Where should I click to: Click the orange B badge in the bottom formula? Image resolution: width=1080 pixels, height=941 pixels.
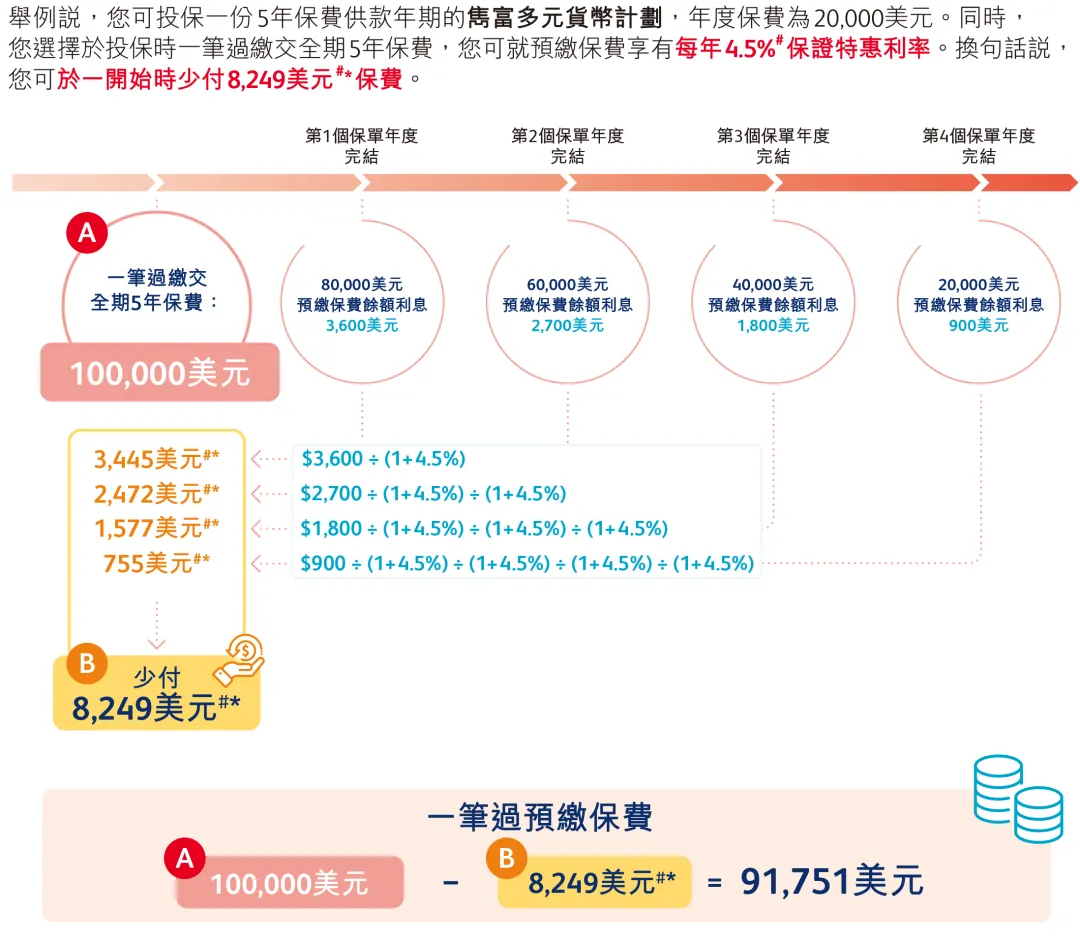pos(506,858)
